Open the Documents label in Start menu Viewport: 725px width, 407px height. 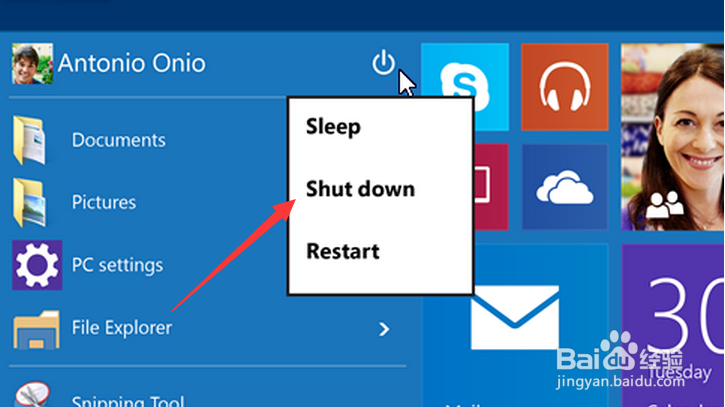(118, 140)
